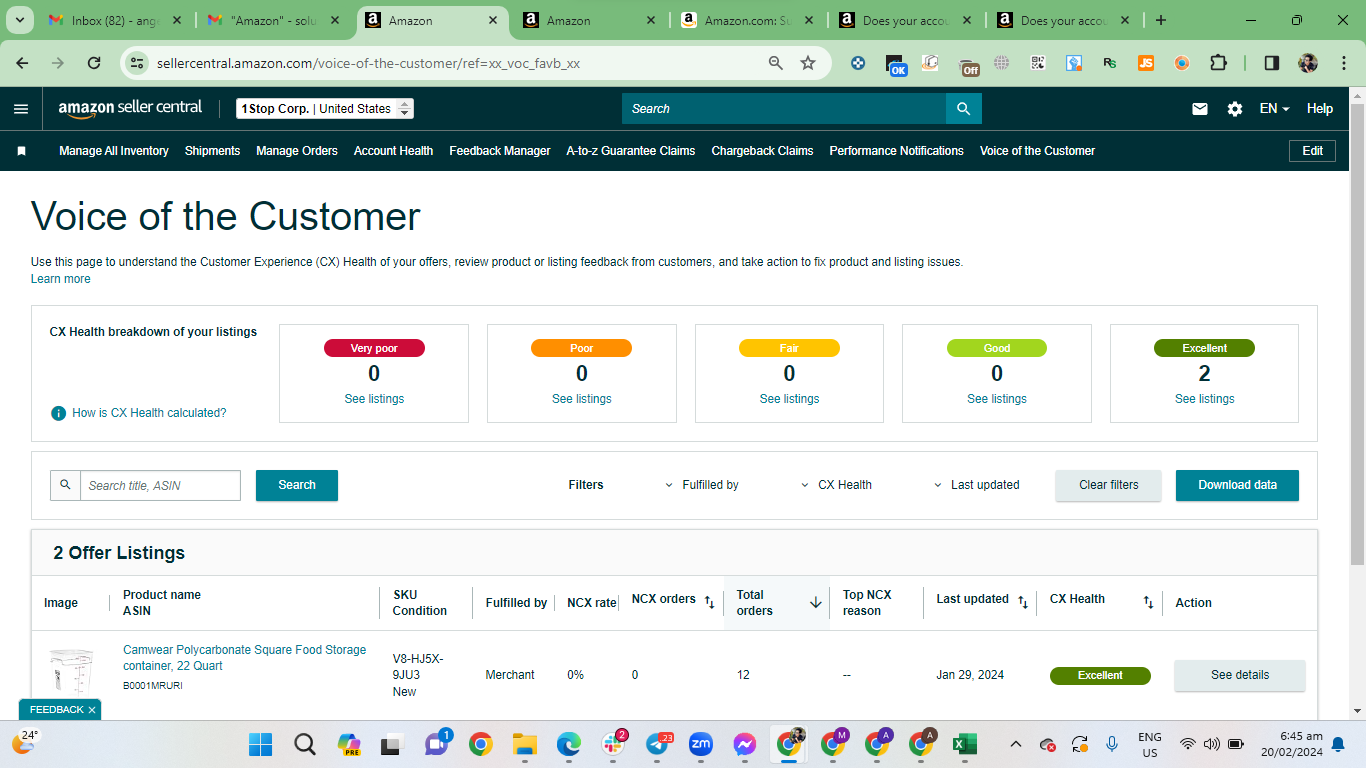This screenshot has width=1366, height=768.
Task: Open the Zoom app on the taskbar
Action: (701, 744)
